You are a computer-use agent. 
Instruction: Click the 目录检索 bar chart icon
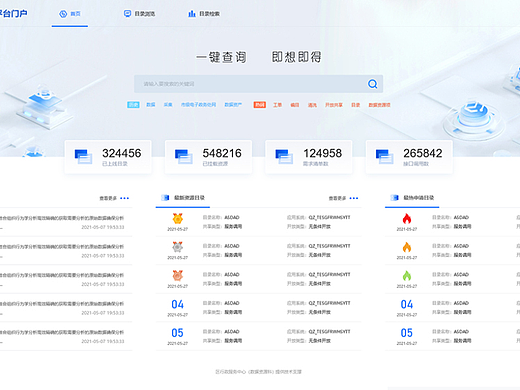click(x=192, y=14)
